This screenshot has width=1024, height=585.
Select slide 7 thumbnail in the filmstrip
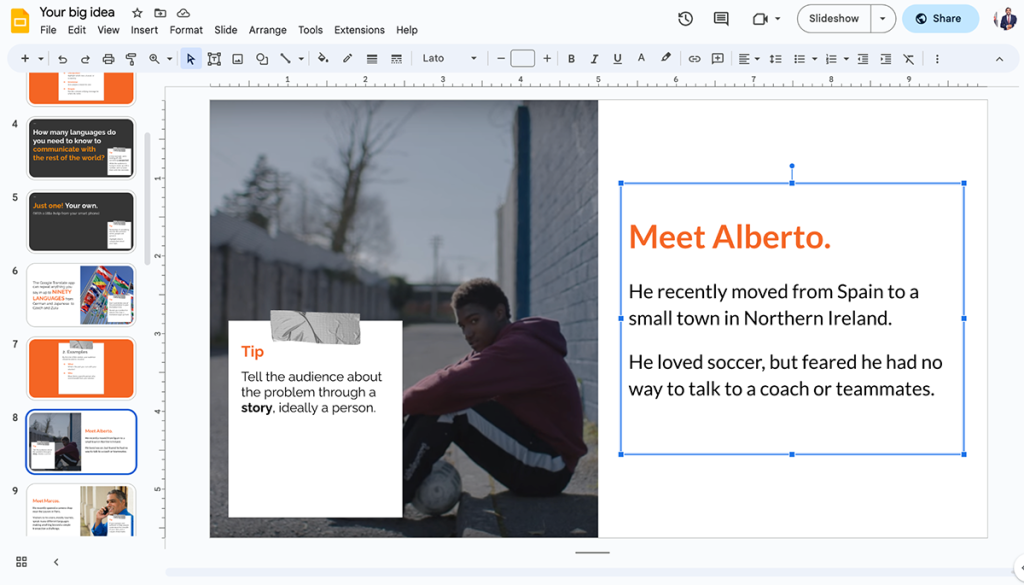[x=80, y=368]
